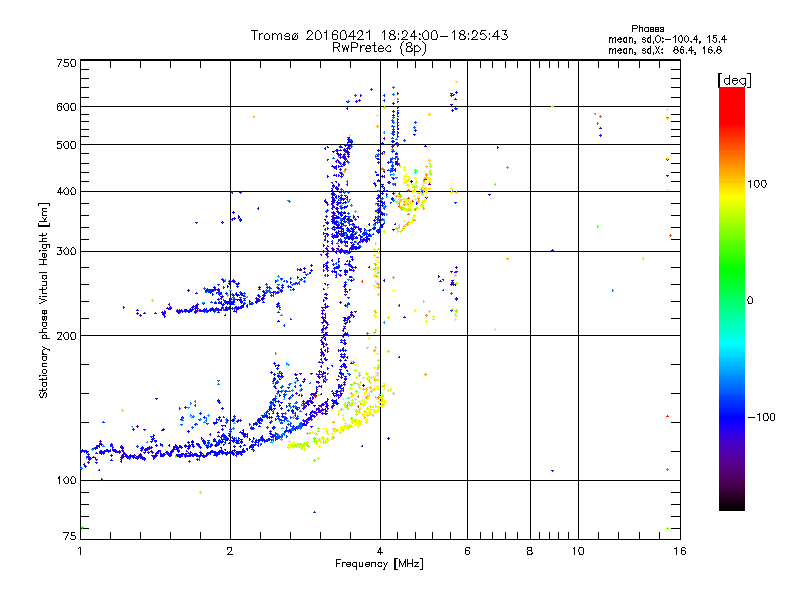Click the 600 tick on the height axis
800x600 pixels.
[66, 107]
